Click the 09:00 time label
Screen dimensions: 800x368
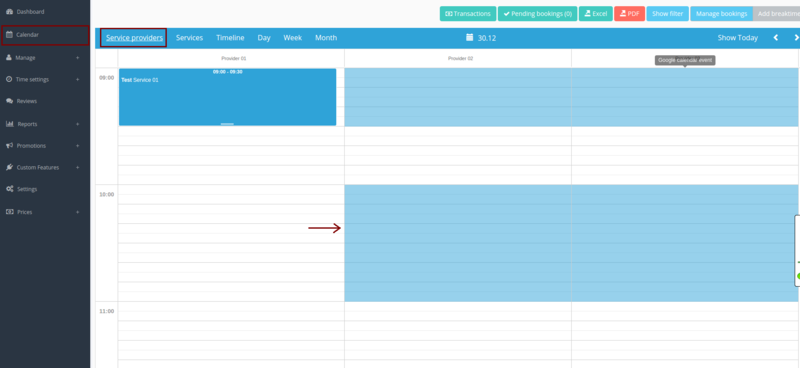(x=107, y=78)
